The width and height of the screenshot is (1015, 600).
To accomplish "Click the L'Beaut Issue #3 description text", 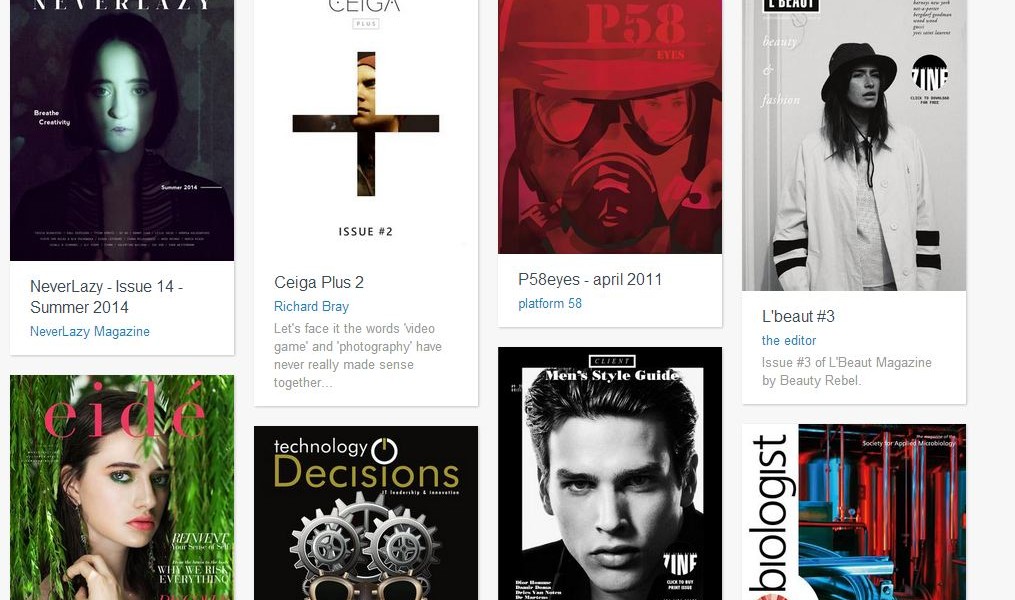I will 847,372.
